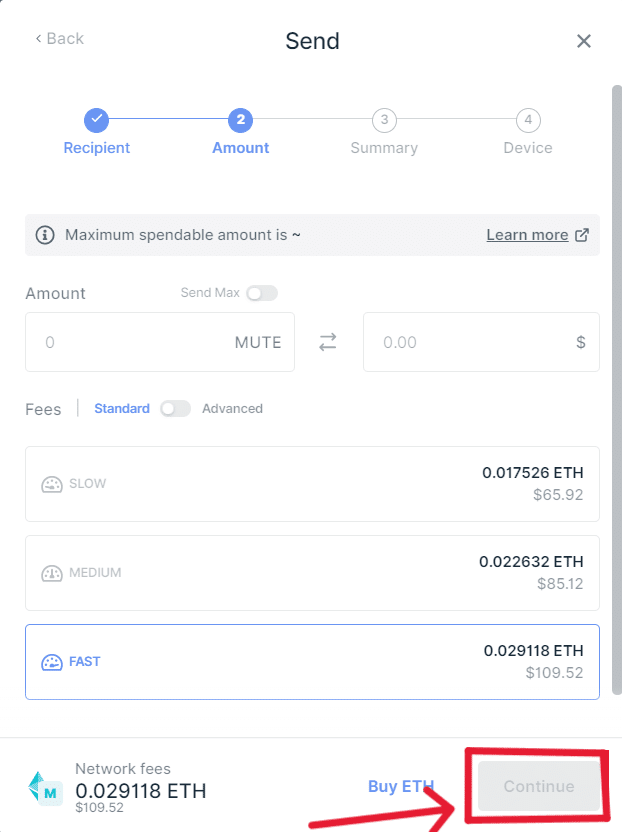The height and width of the screenshot is (832, 622).
Task: Click the MEDIUM fee speedometer icon
Action: (51, 573)
